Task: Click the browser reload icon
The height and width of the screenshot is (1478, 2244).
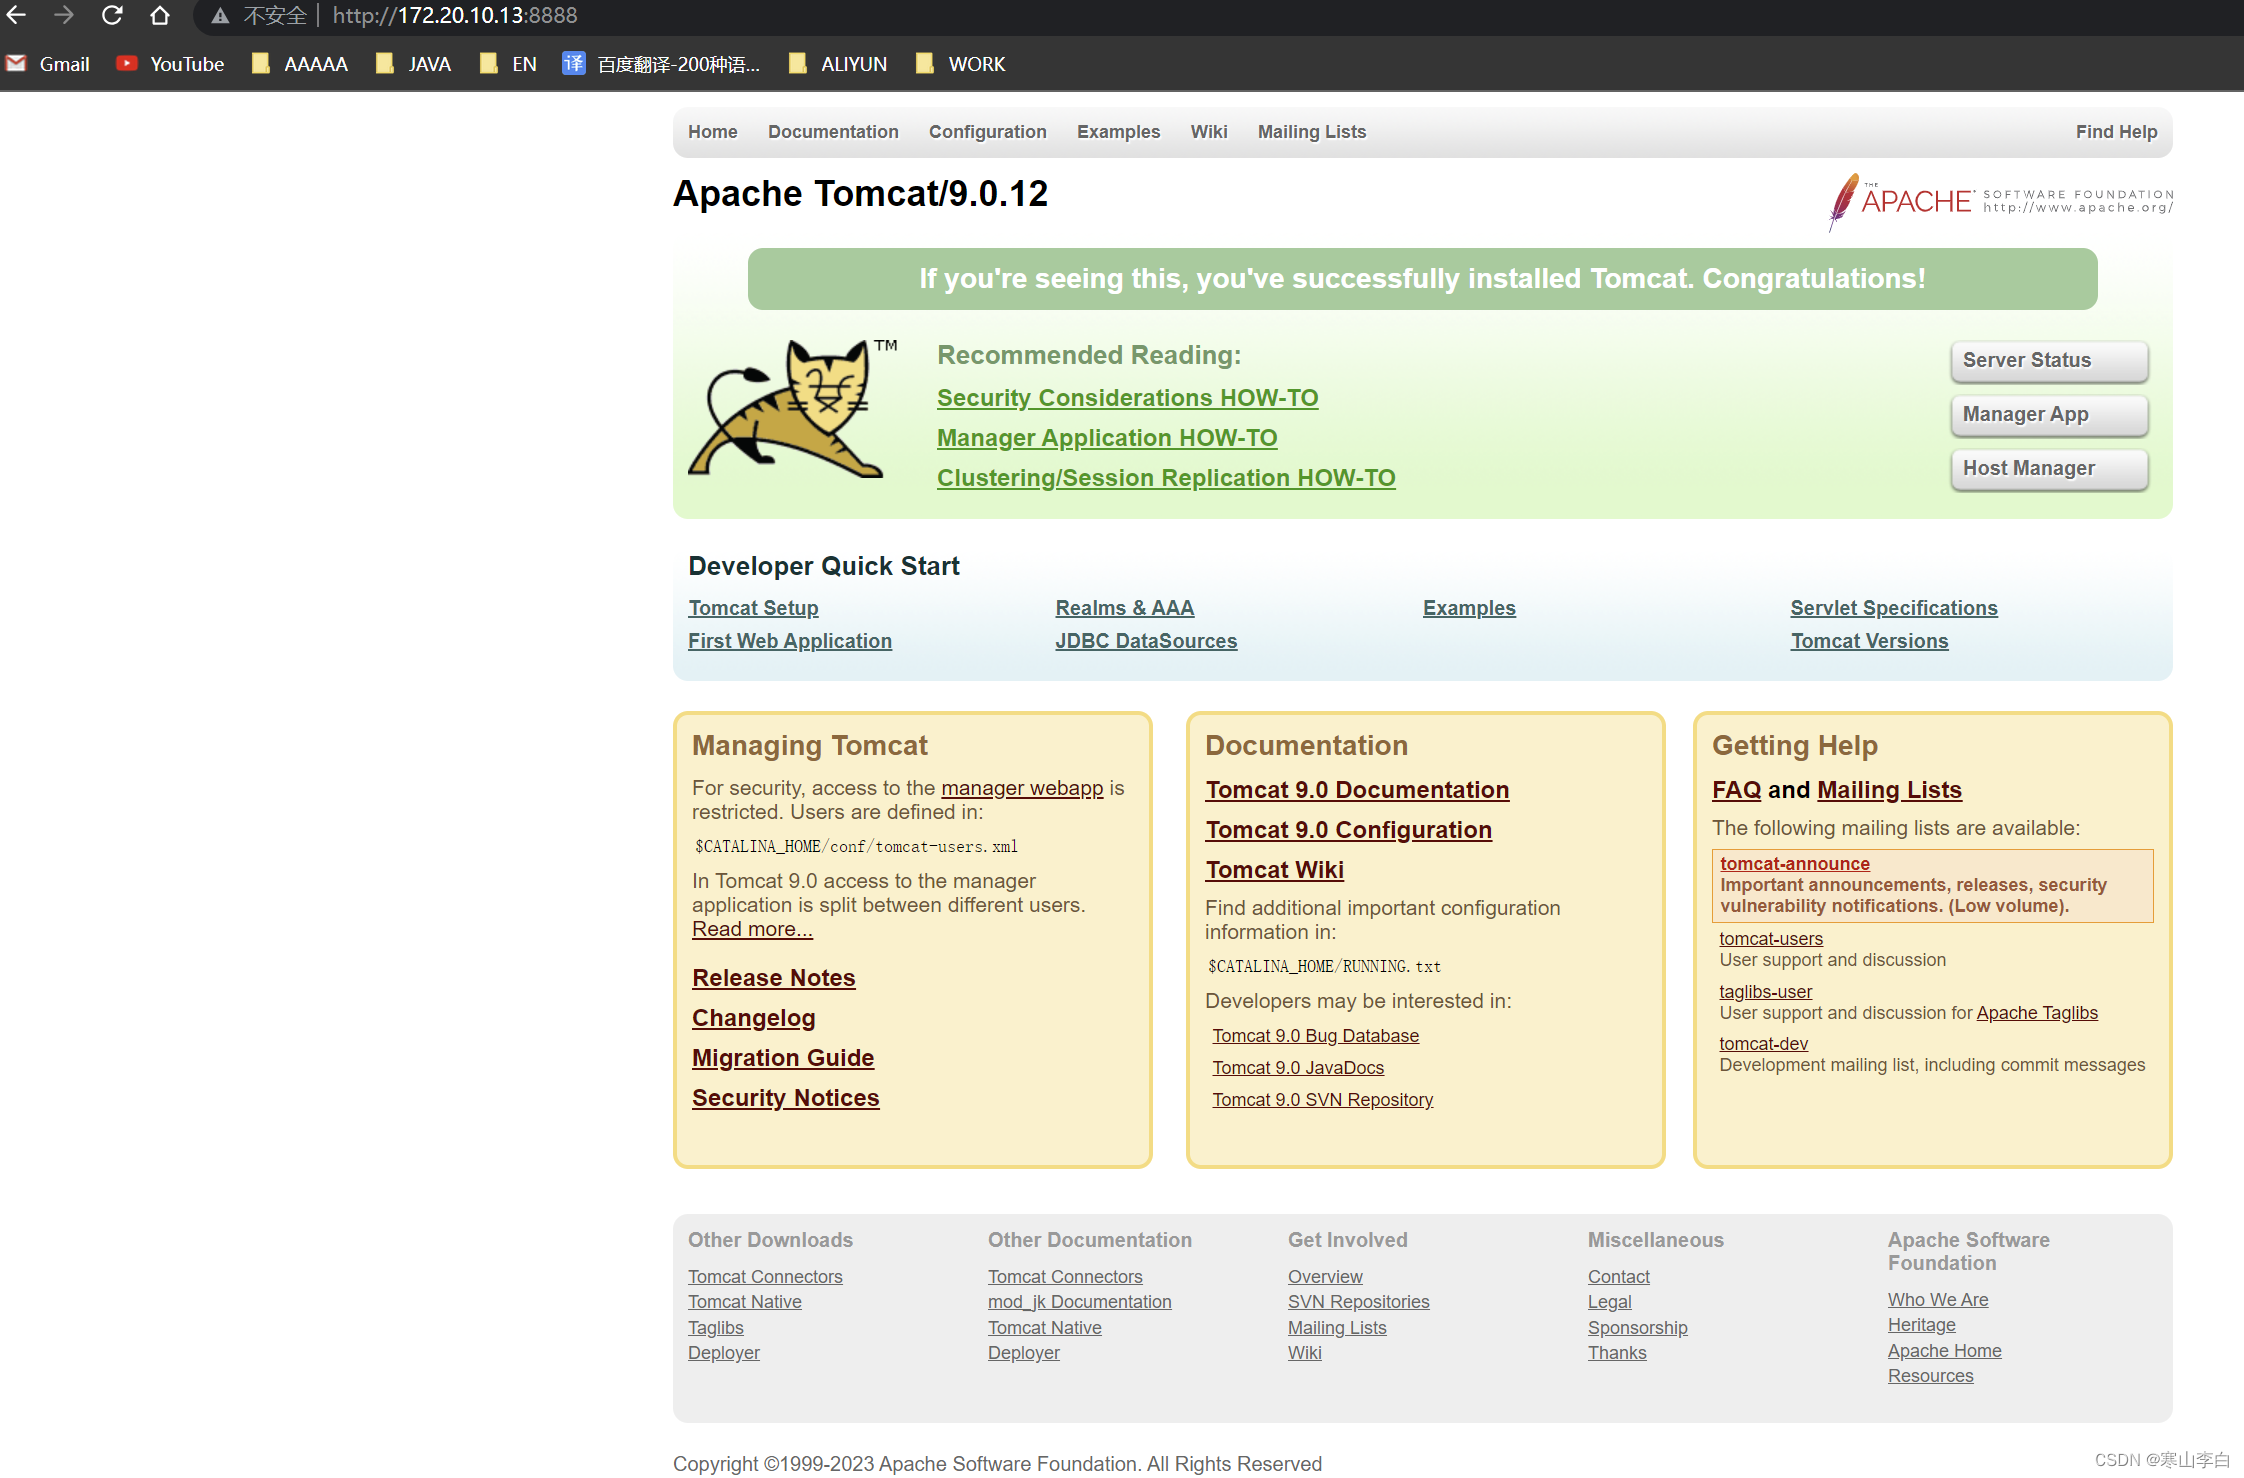Action: 112,15
